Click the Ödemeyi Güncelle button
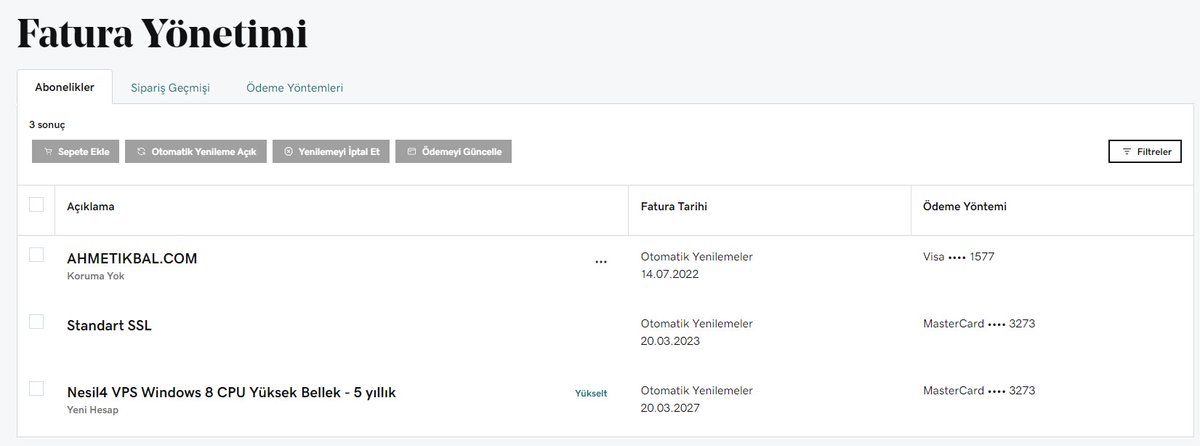This screenshot has height=446, width=1200. (453, 151)
